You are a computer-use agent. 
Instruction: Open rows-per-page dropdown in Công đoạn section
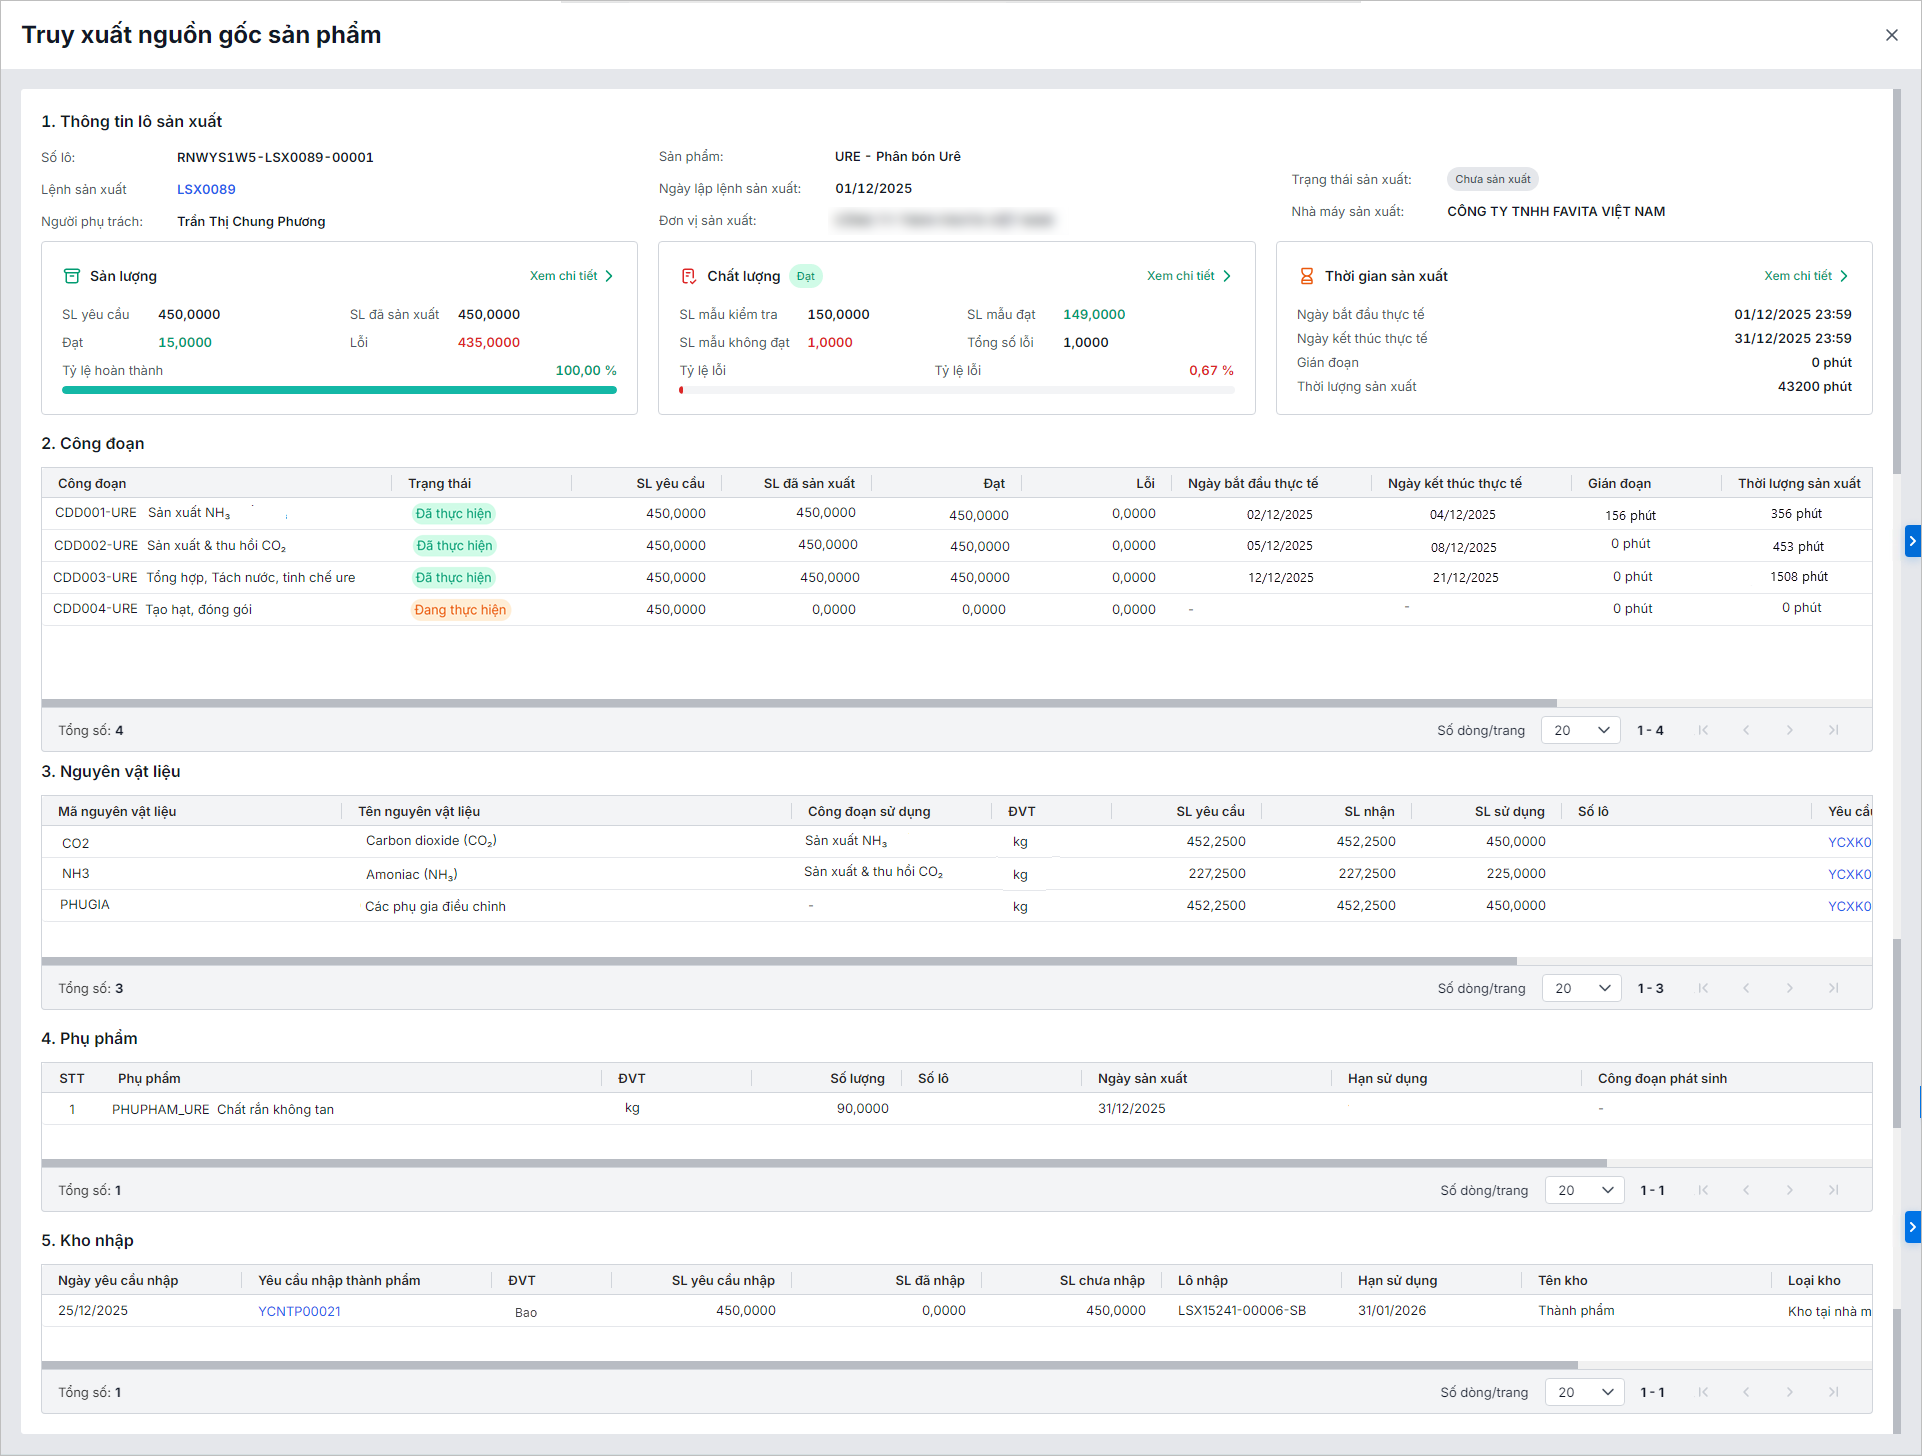pos(1580,730)
